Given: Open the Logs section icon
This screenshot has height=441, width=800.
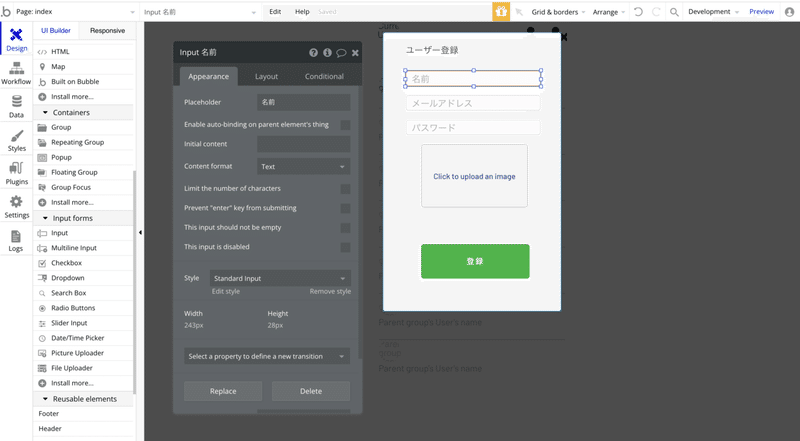Looking at the screenshot, I should (16, 236).
